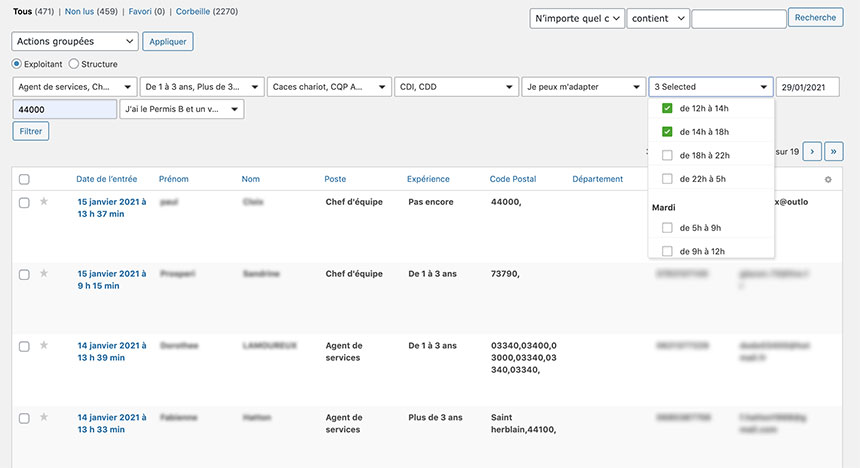Open entry dated 15 janvier 2021 à 9 h 15 min
860x468 pixels.
[x=112, y=280]
